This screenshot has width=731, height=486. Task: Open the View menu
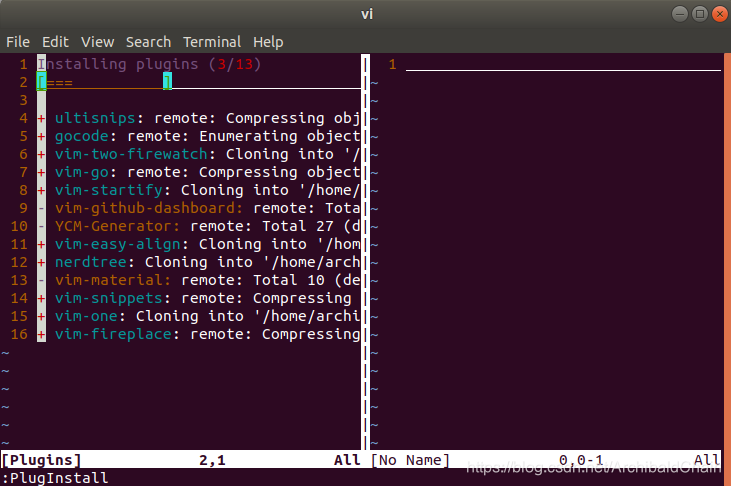pos(97,42)
